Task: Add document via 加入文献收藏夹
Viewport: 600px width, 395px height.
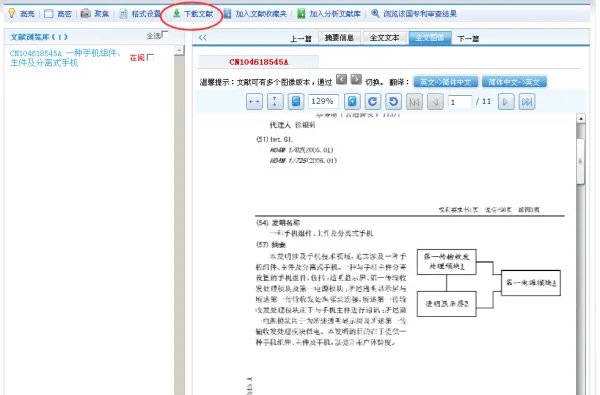Action: point(255,14)
